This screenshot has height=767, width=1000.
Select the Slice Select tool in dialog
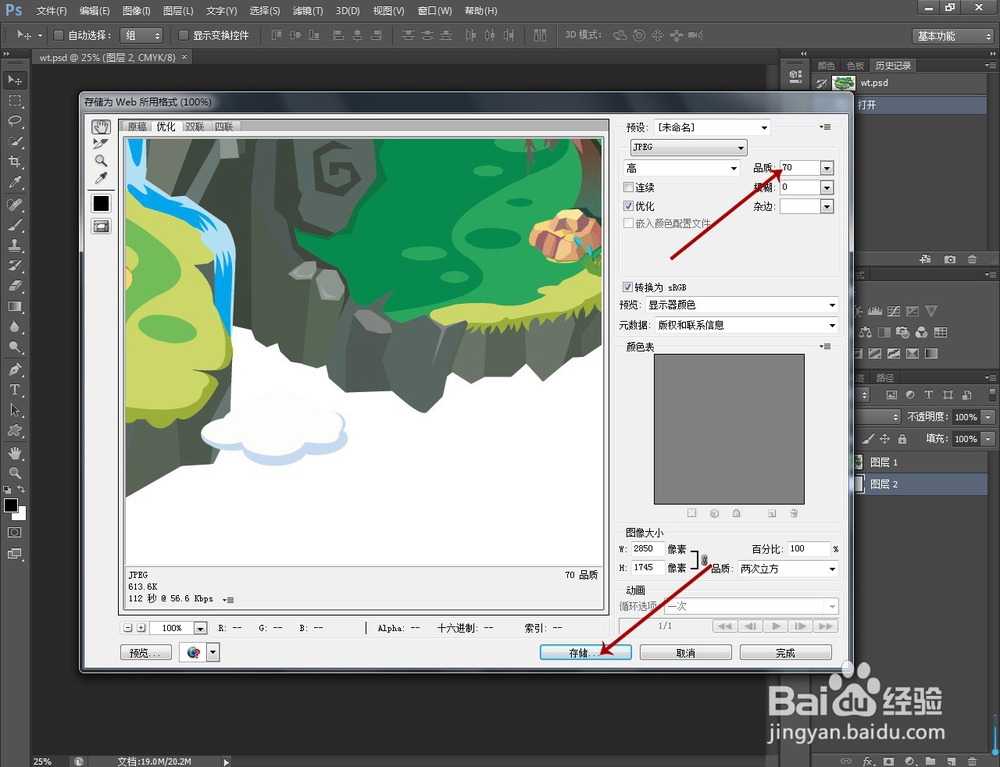click(x=101, y=144)
